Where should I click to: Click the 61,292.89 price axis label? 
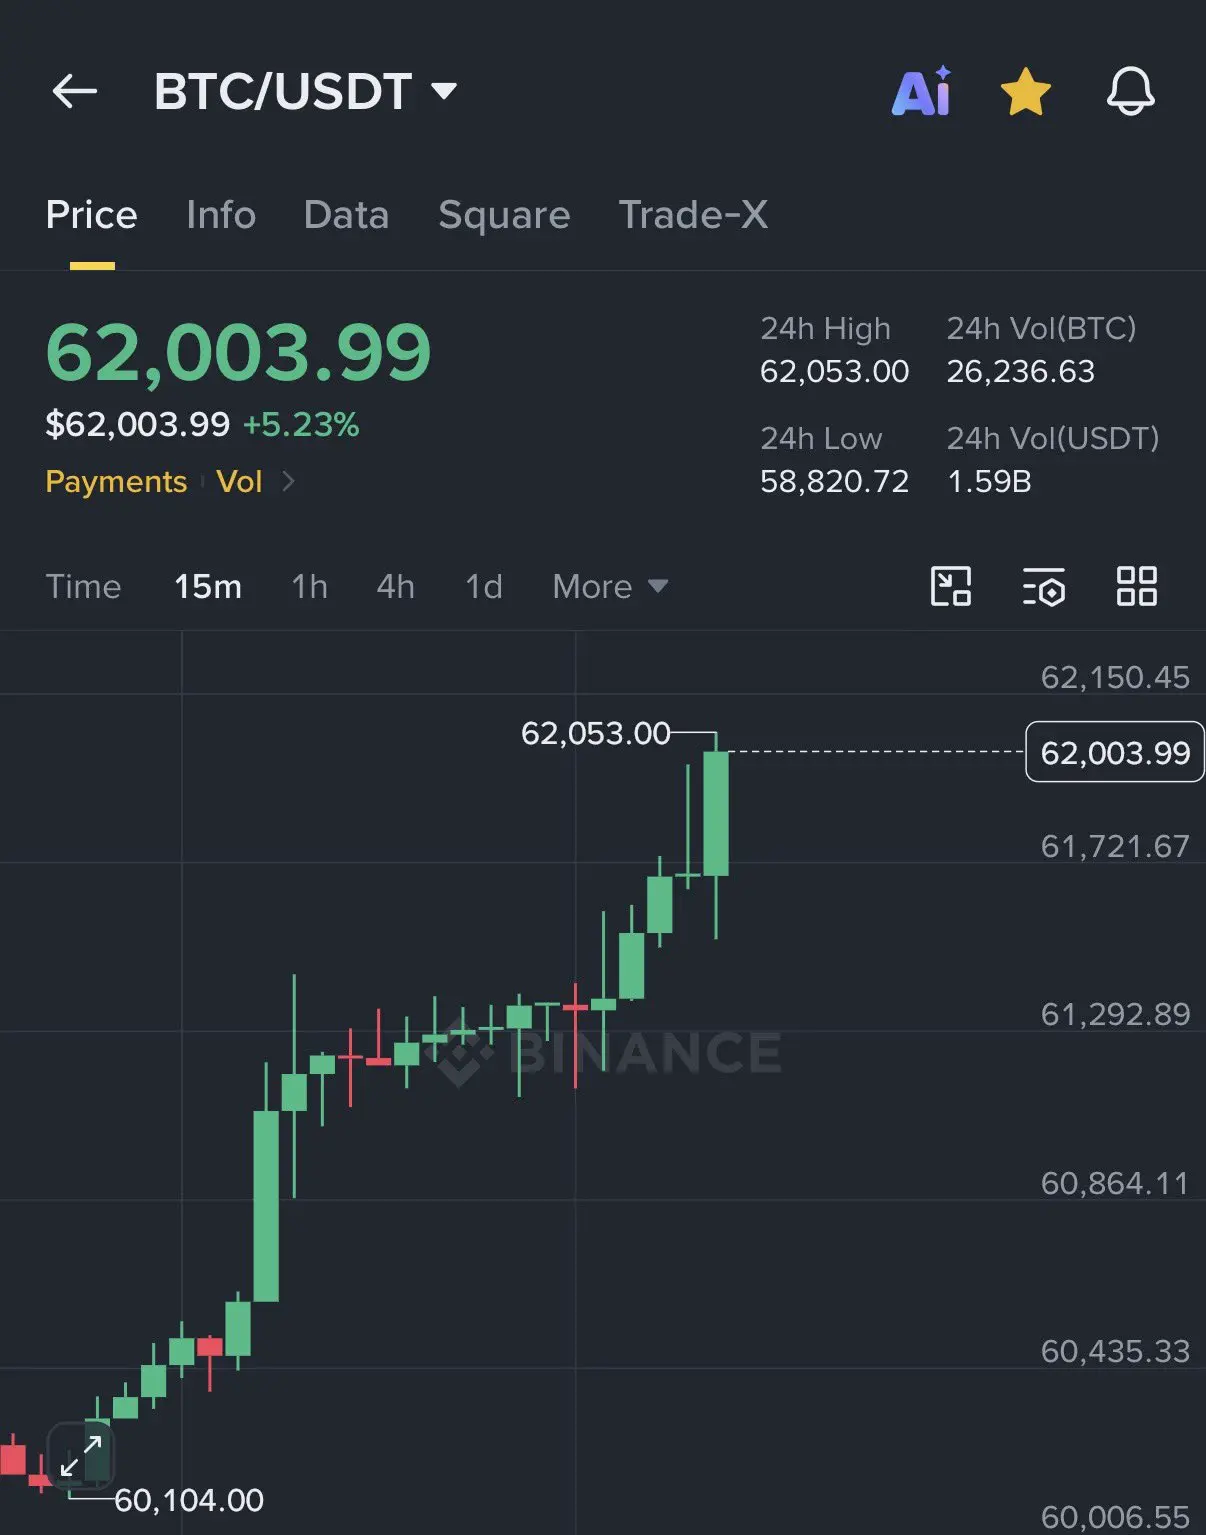(1115, 1015)
